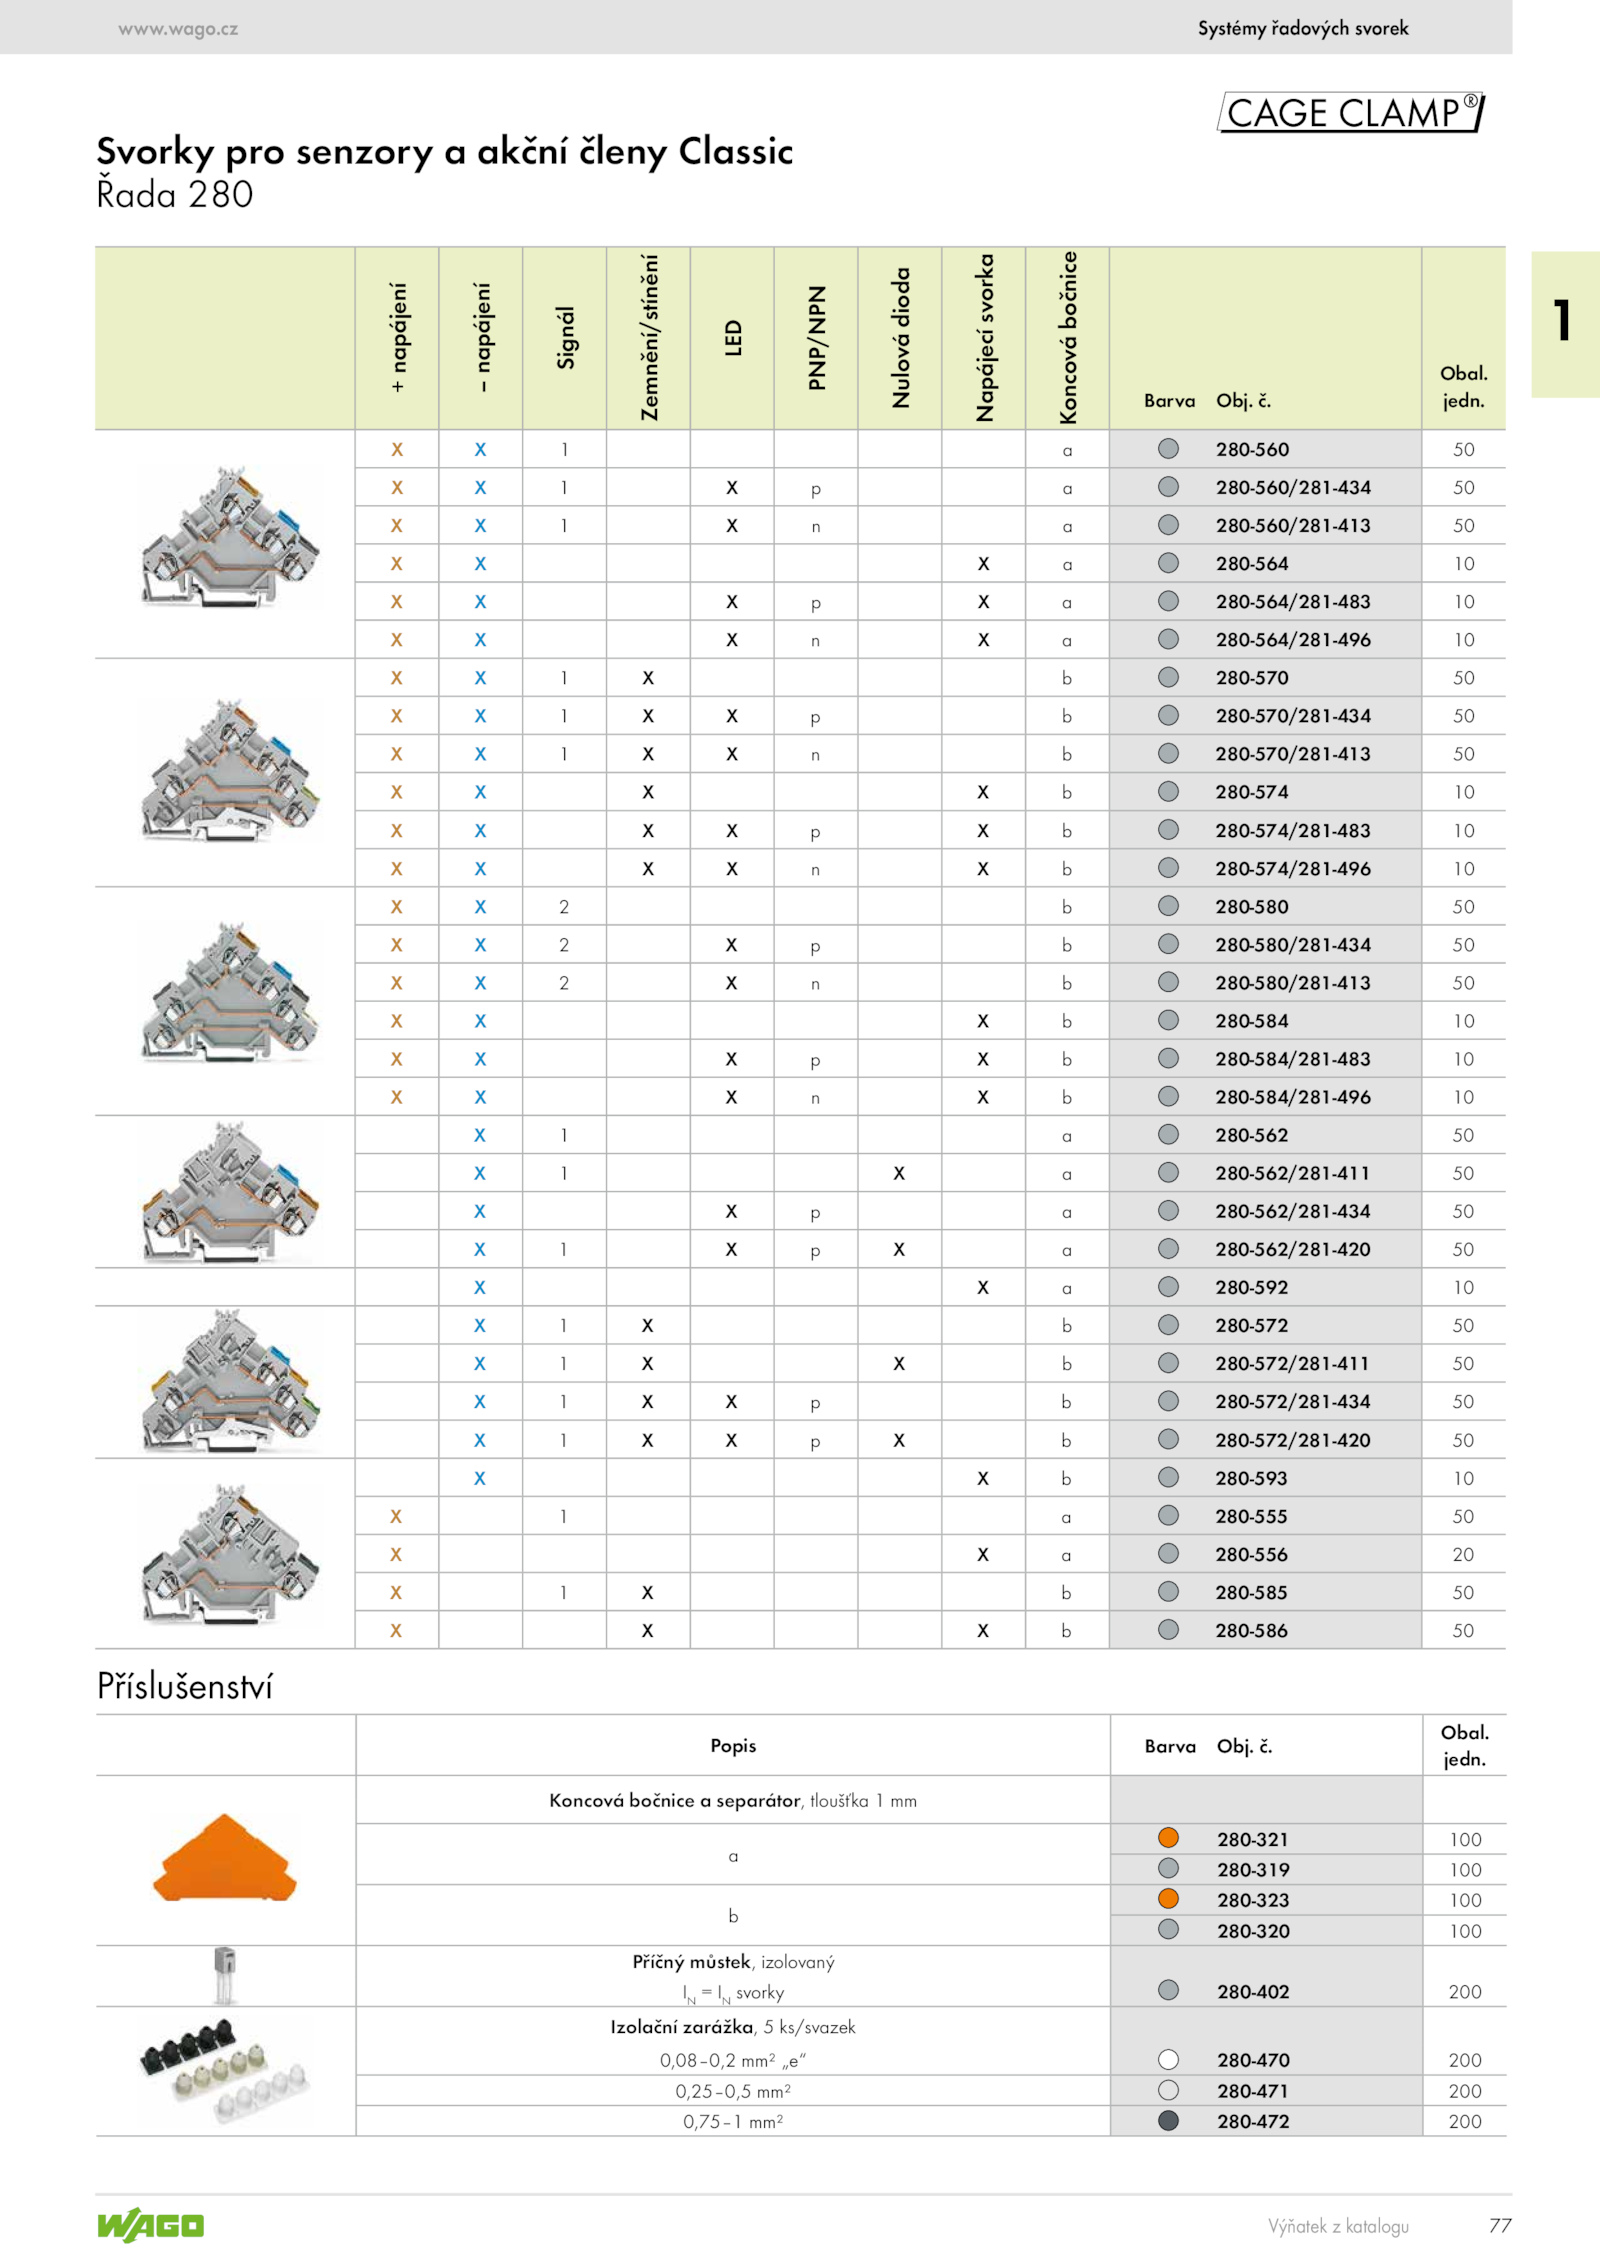Click the 'PNP/NPN' column header
Viewport: 1600px width, 2263px height.
pyautogui.click(x=818, y=338)
